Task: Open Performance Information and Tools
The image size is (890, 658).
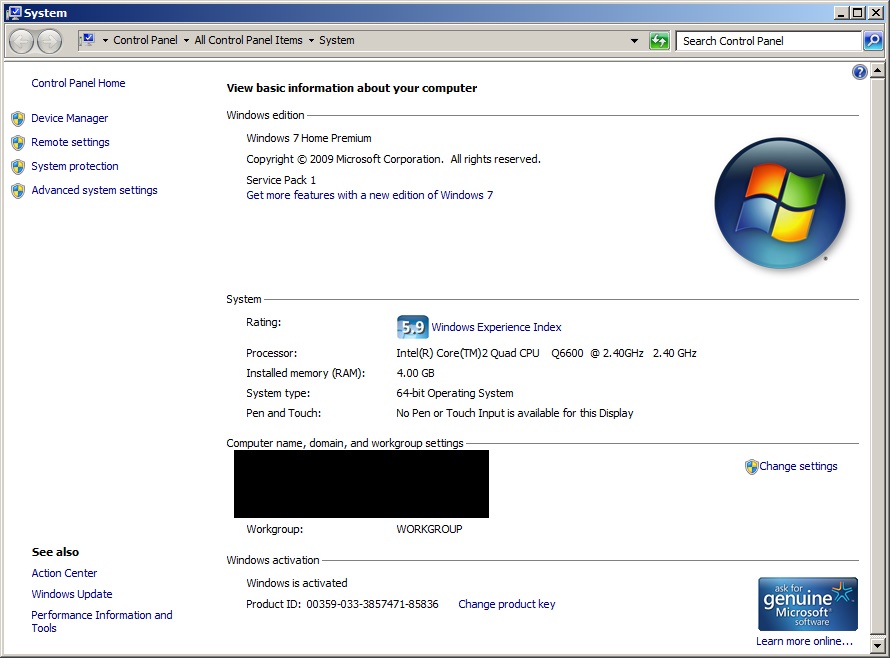Action: point(102,621)
